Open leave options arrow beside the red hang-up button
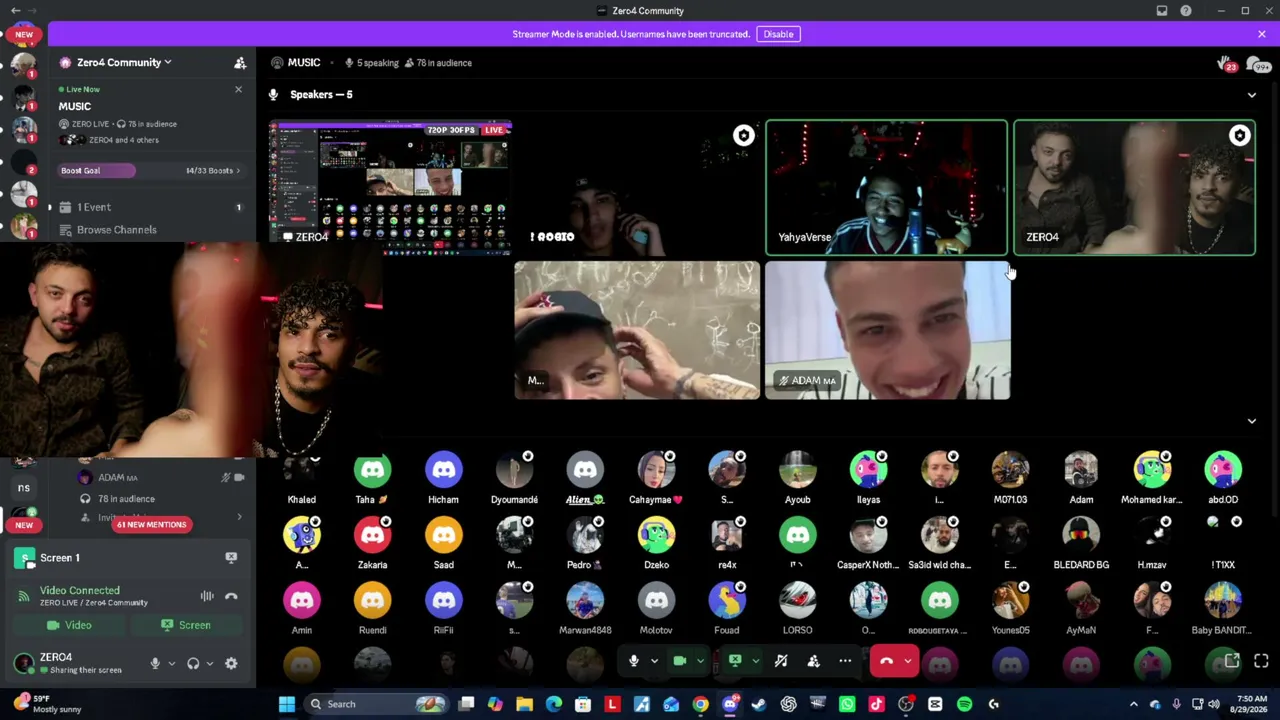 click(908, 660)
